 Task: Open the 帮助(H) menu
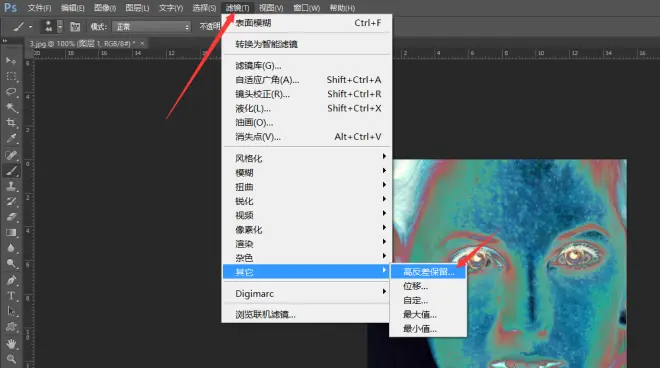342,8
